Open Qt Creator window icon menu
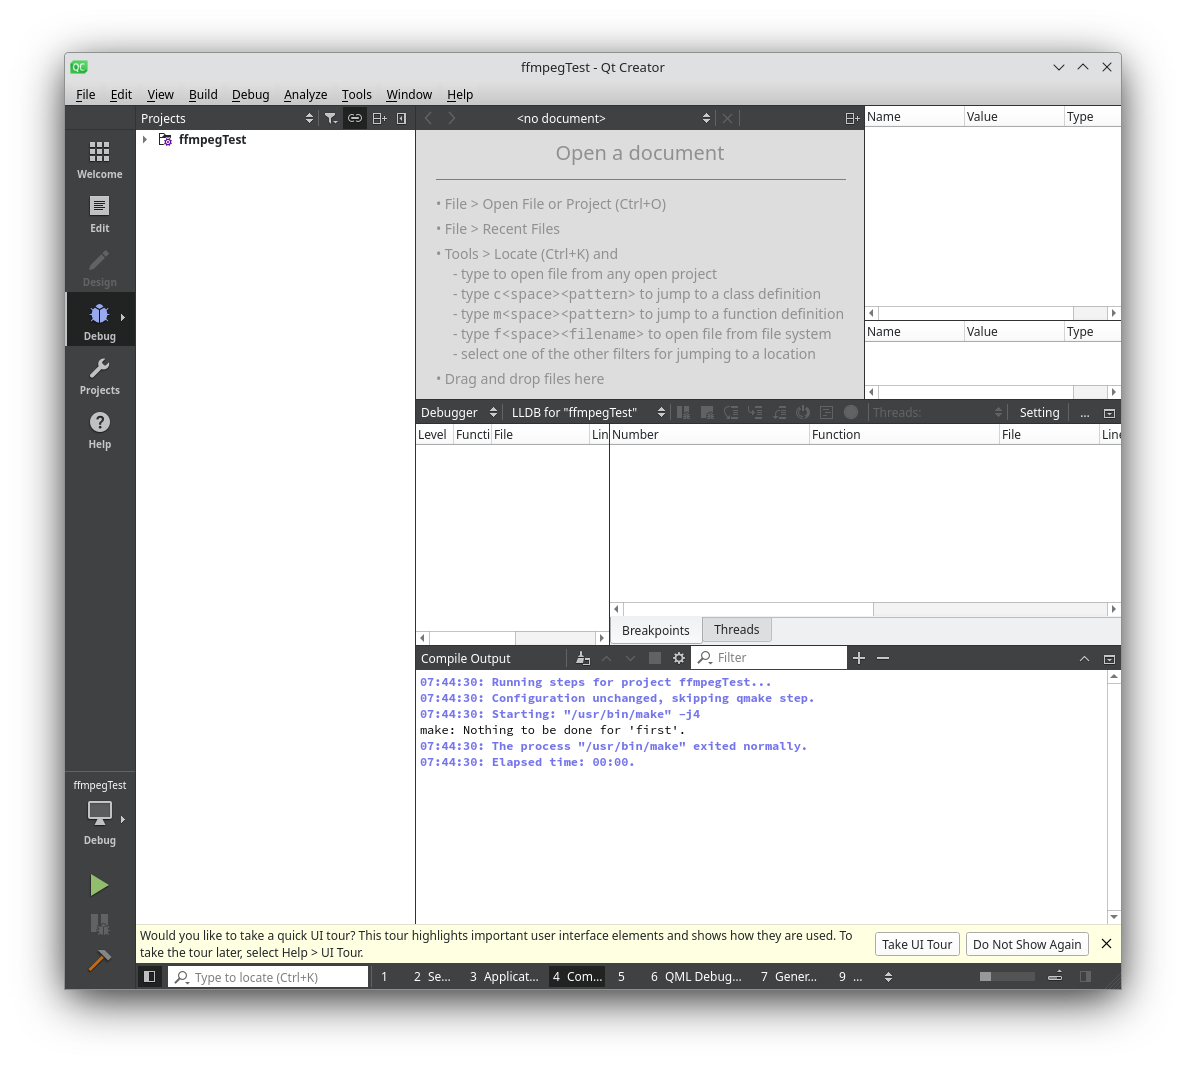This screenshot has height=1066, width=1186. click(79, 67)
